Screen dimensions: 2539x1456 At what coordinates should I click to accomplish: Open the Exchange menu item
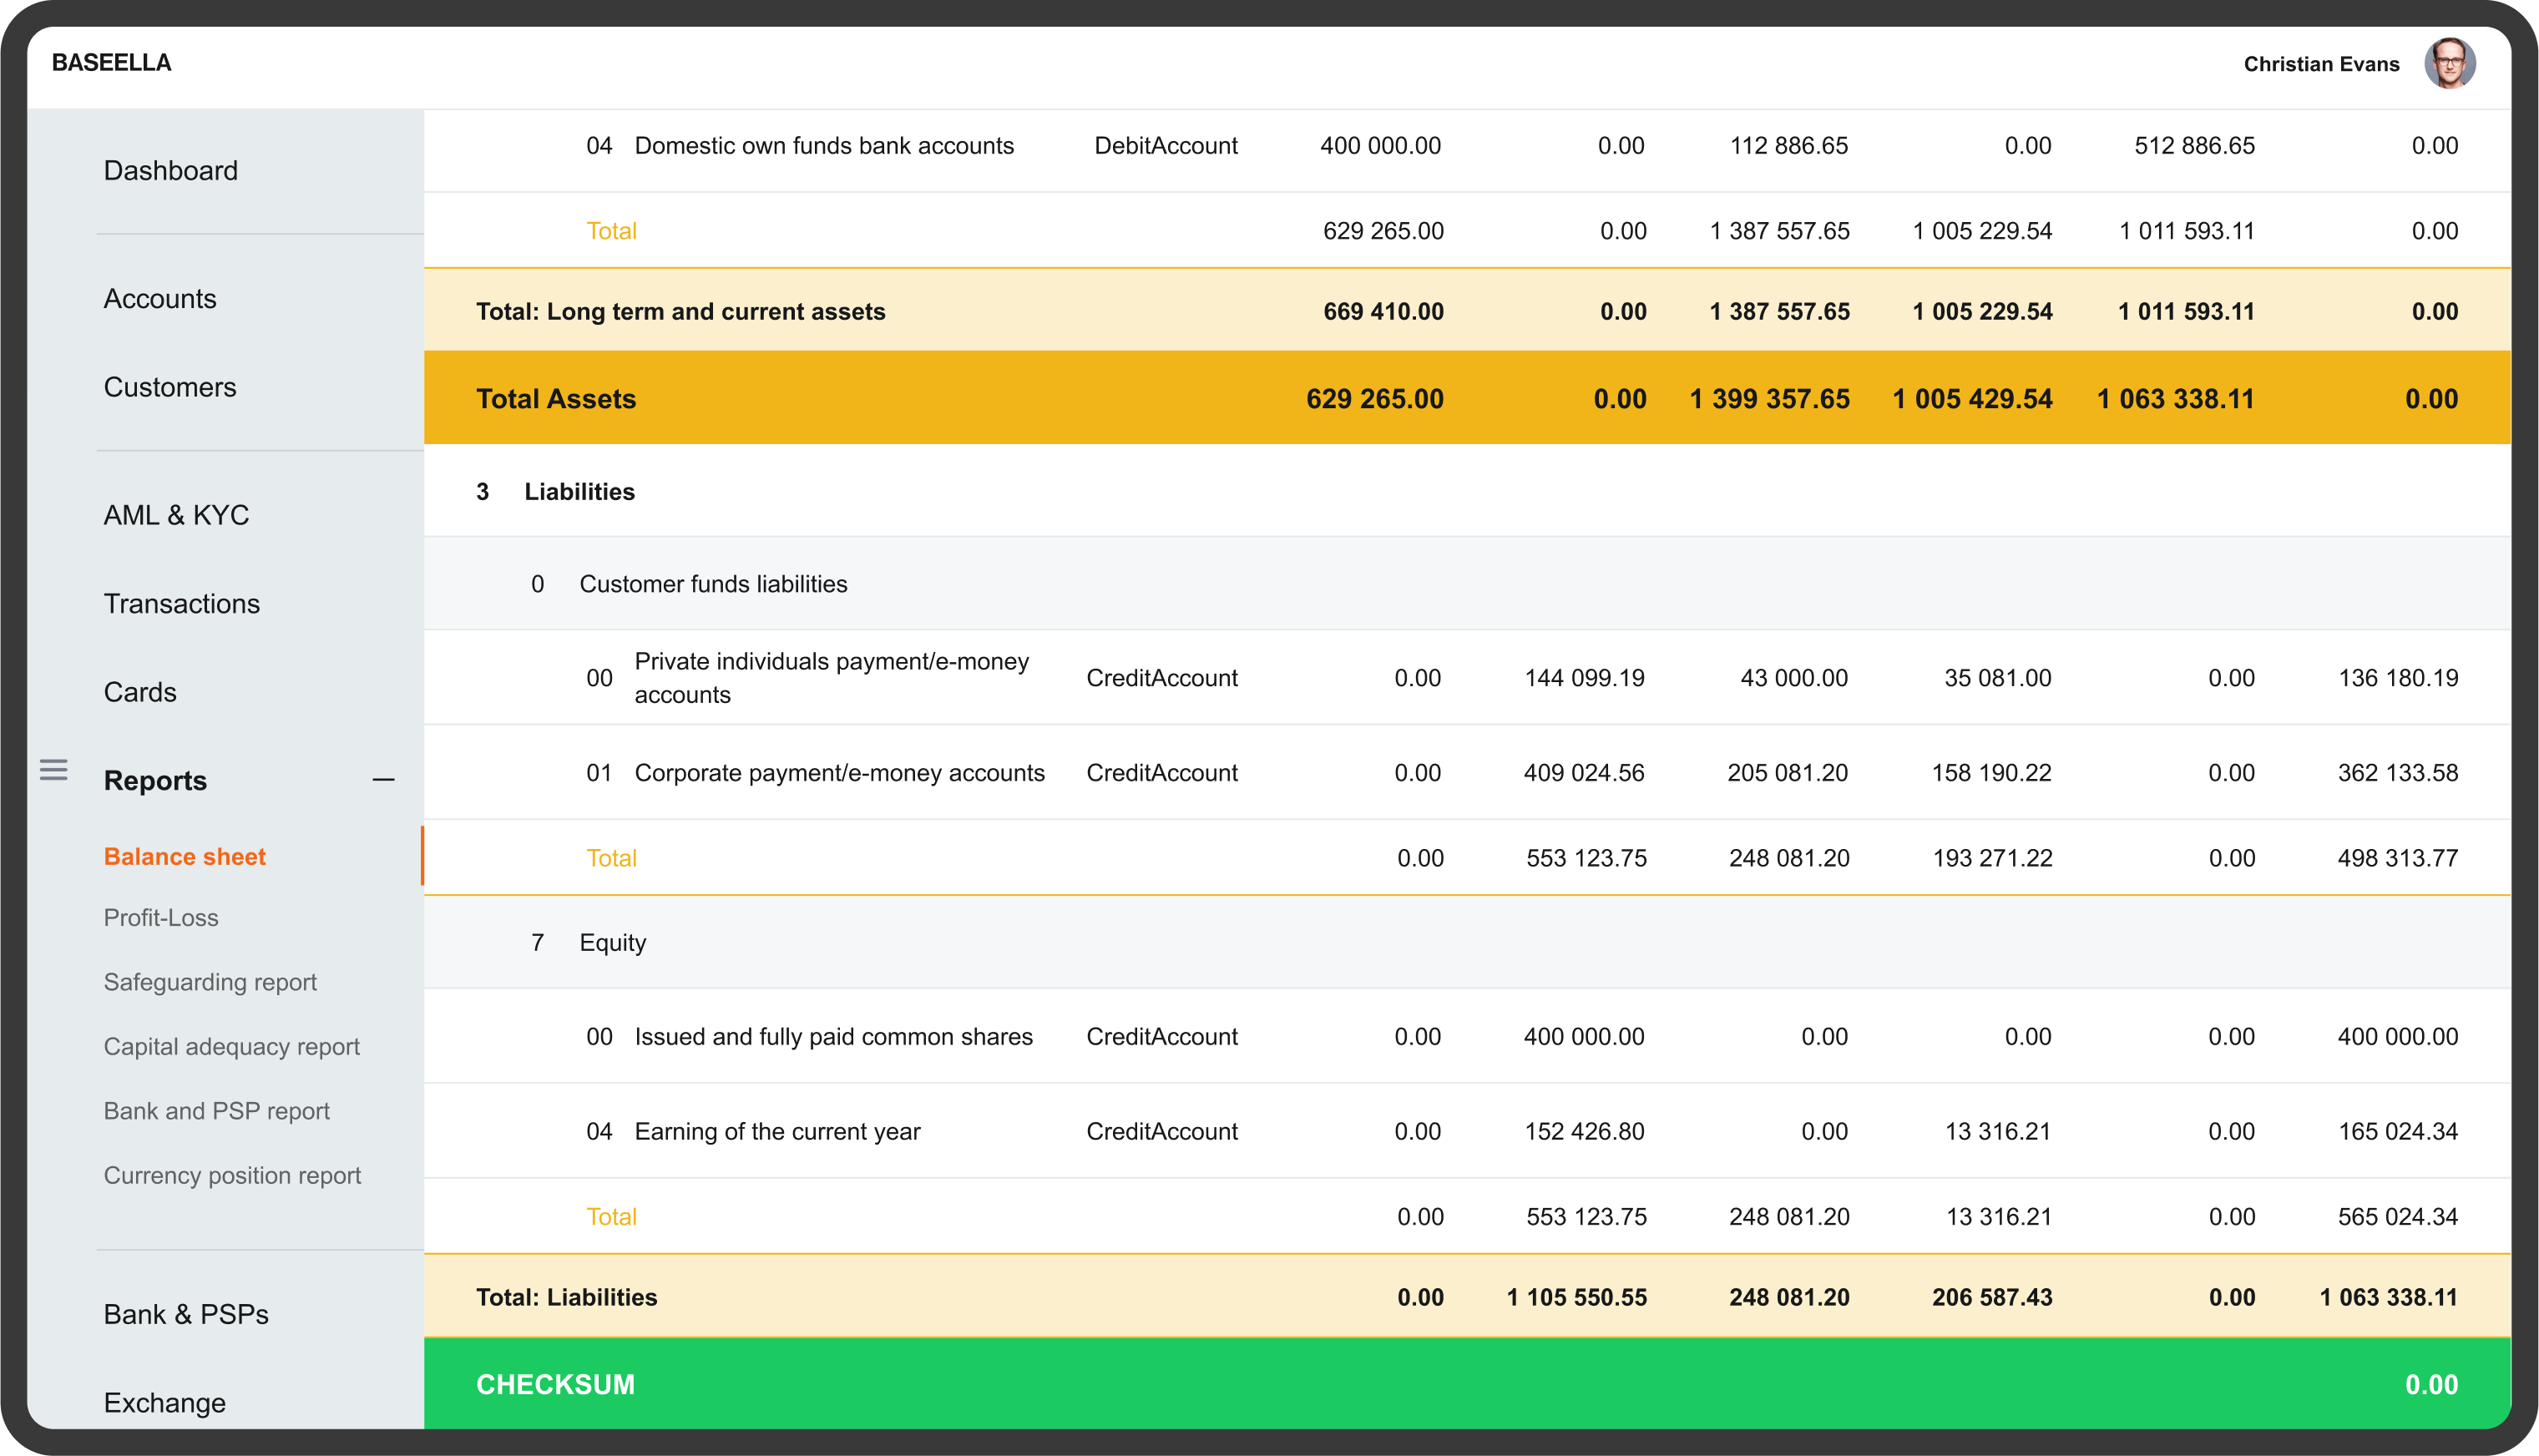tap(165, 1403)
